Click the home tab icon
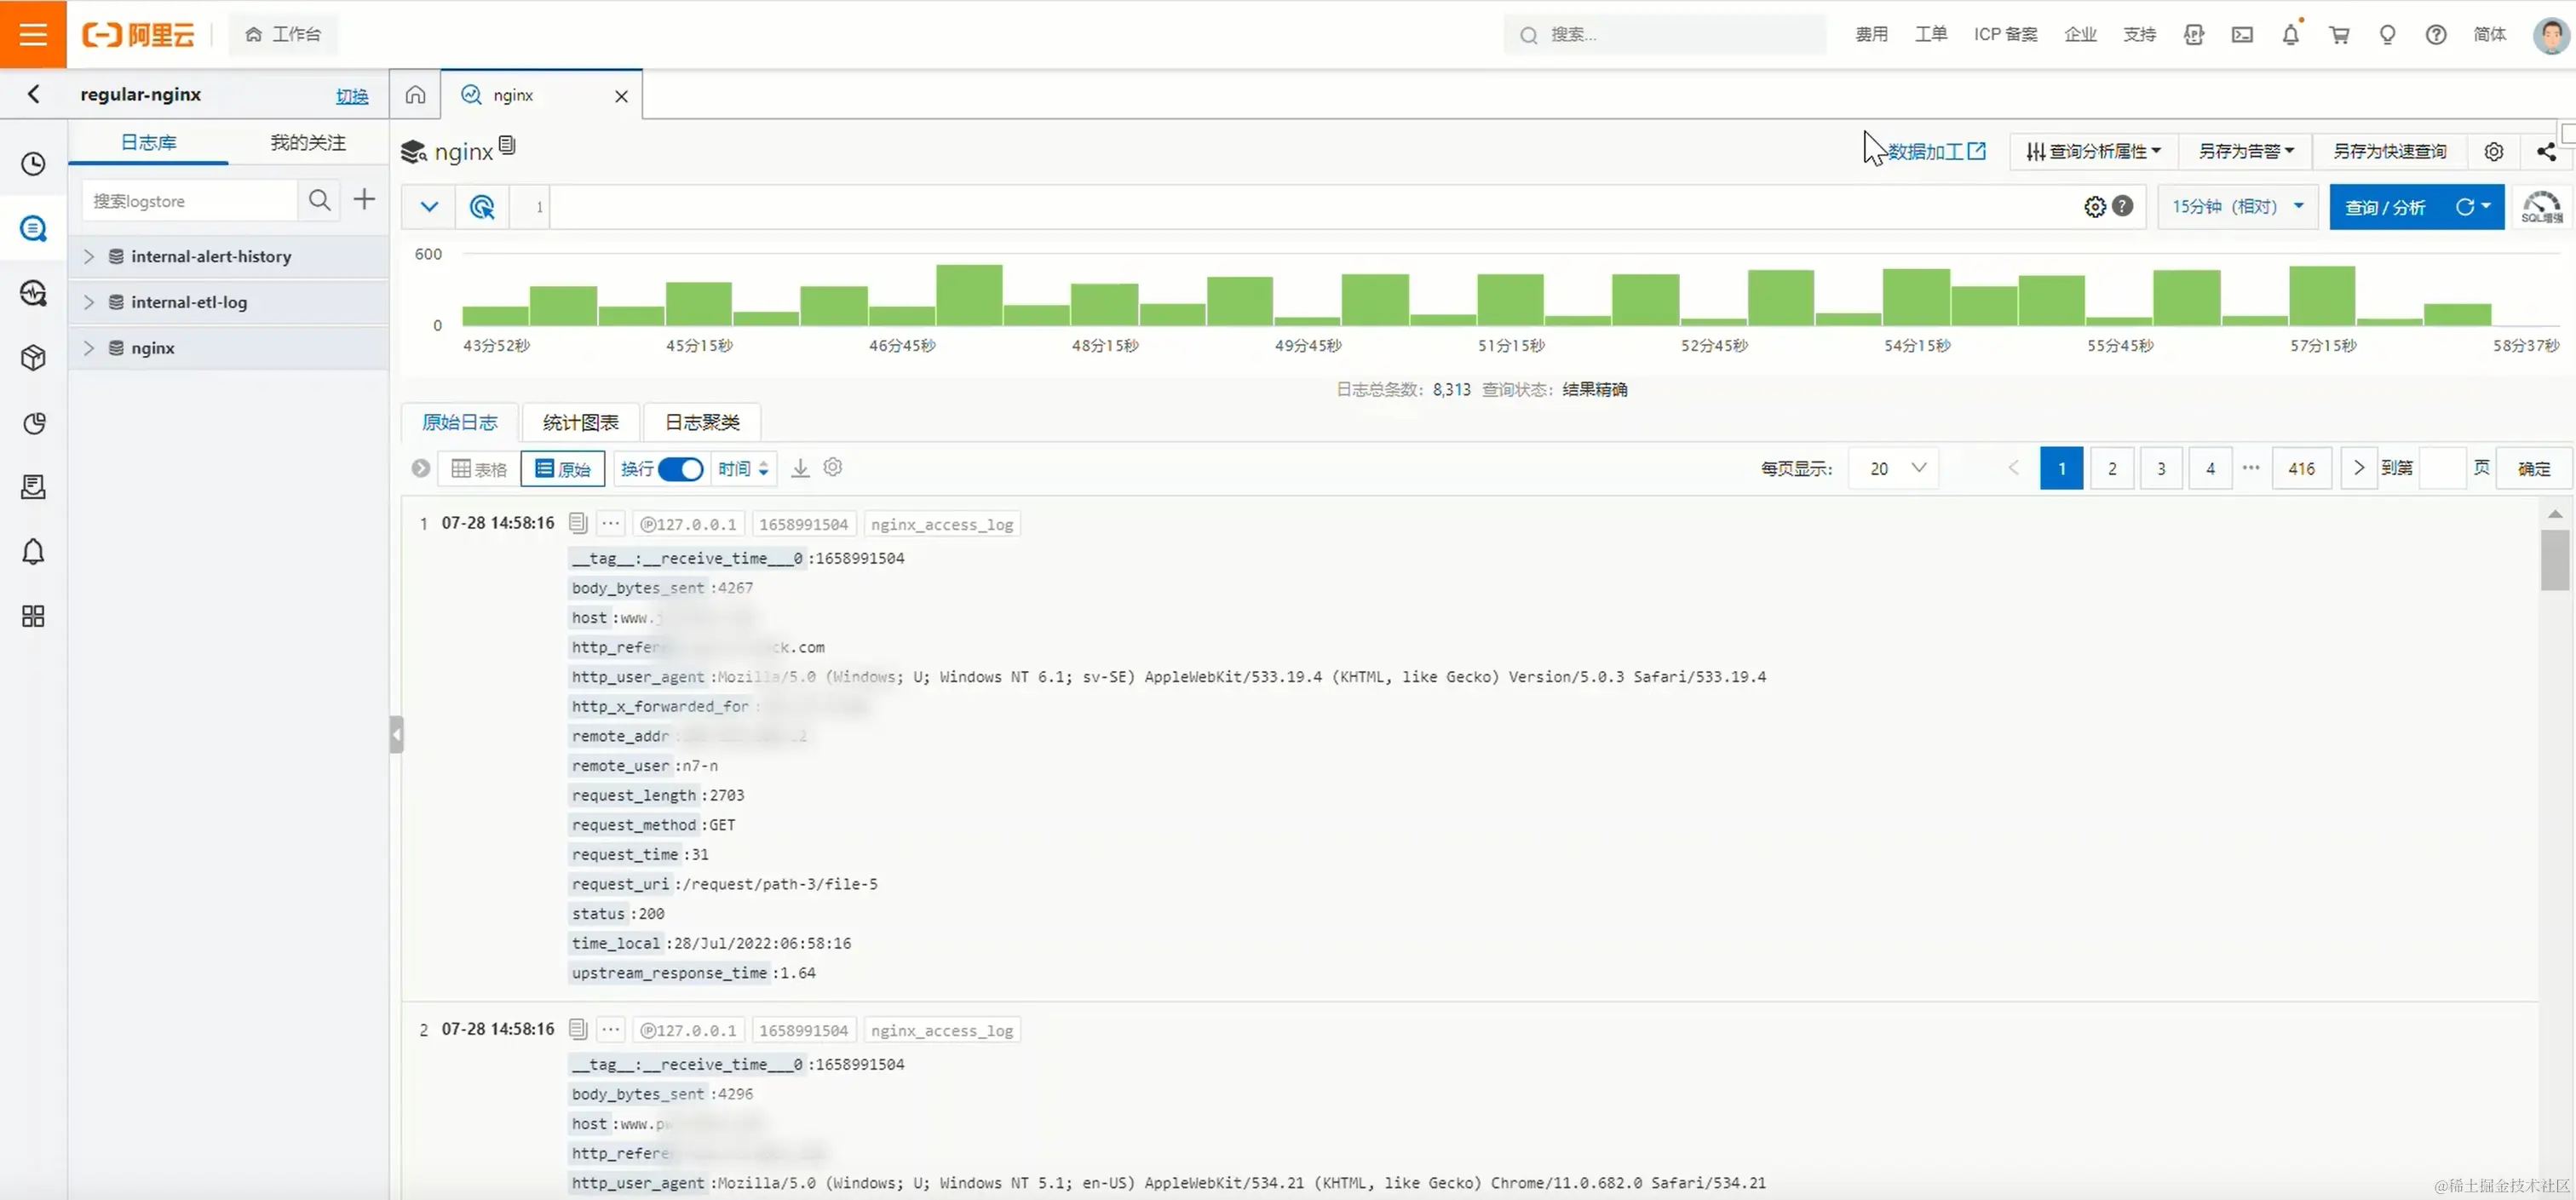 415,95
